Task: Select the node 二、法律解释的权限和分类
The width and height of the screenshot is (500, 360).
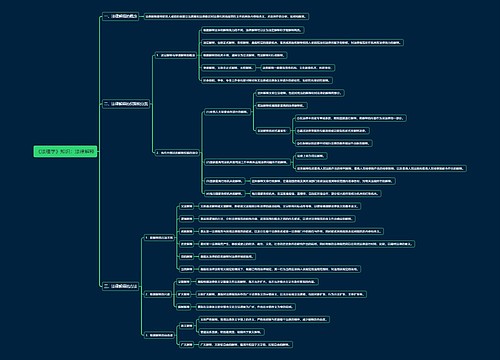Action: point(126,104)
